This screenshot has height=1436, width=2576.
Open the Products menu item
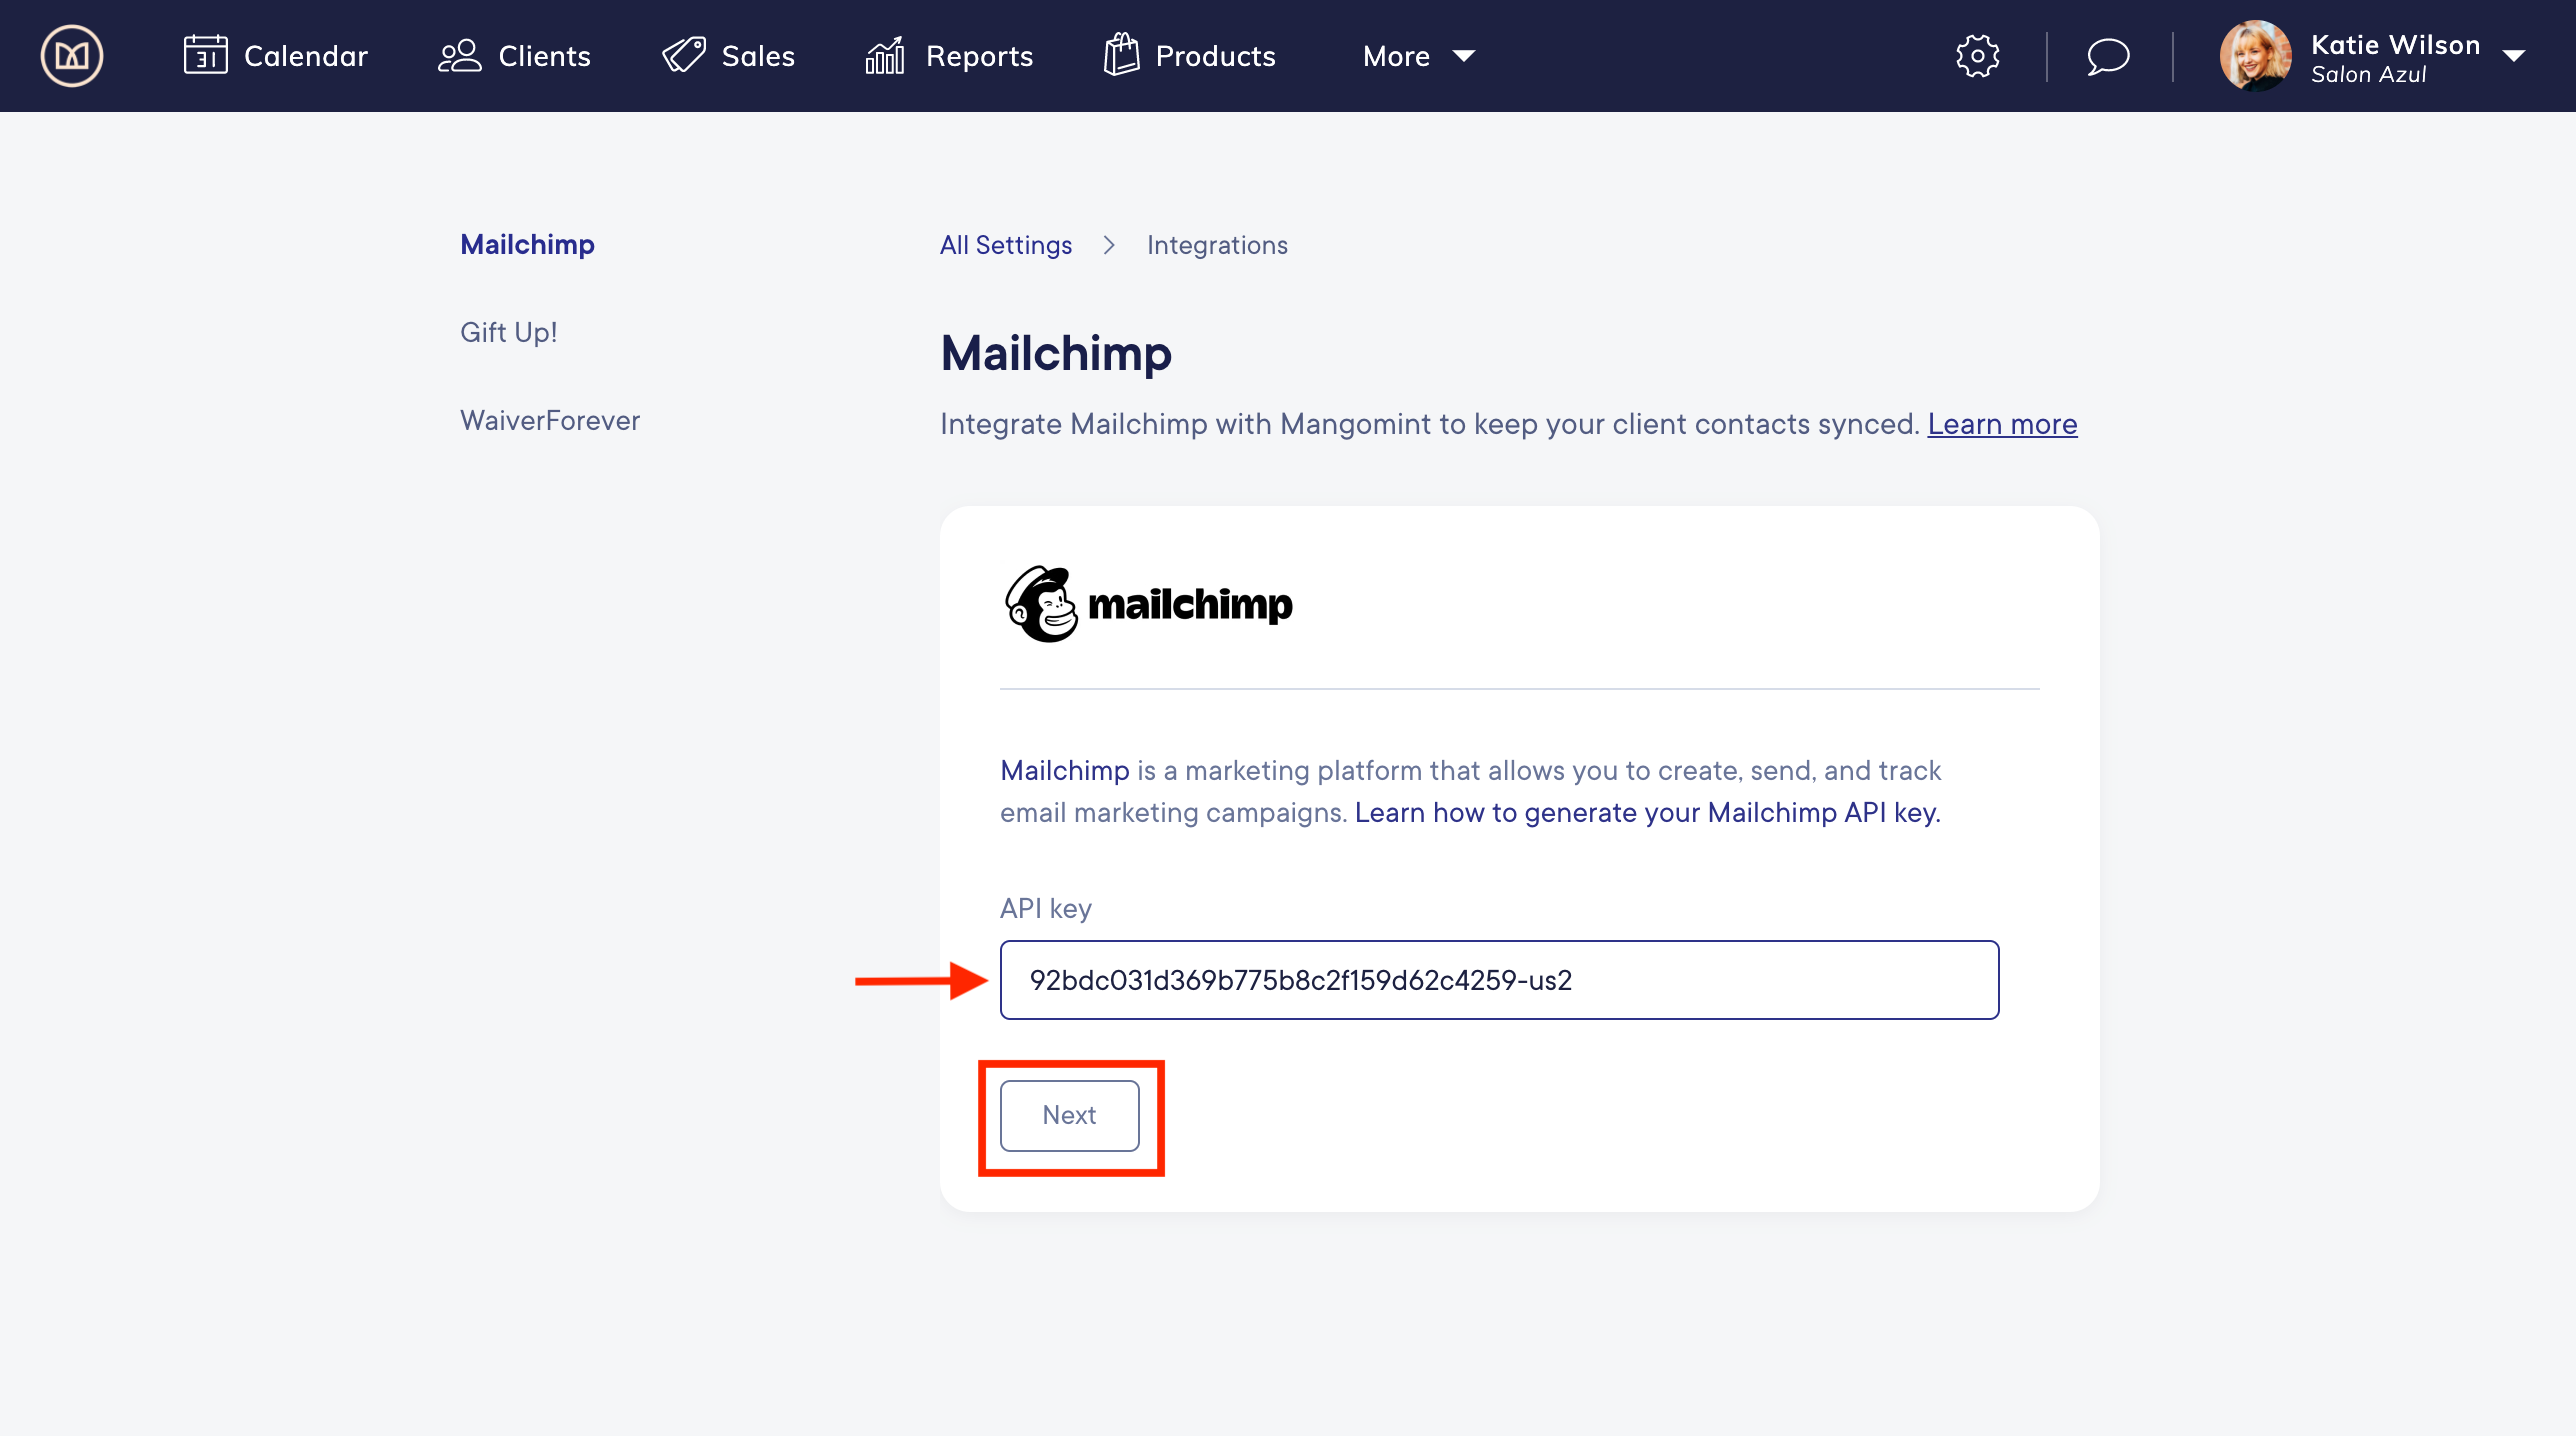(1189, 55)
